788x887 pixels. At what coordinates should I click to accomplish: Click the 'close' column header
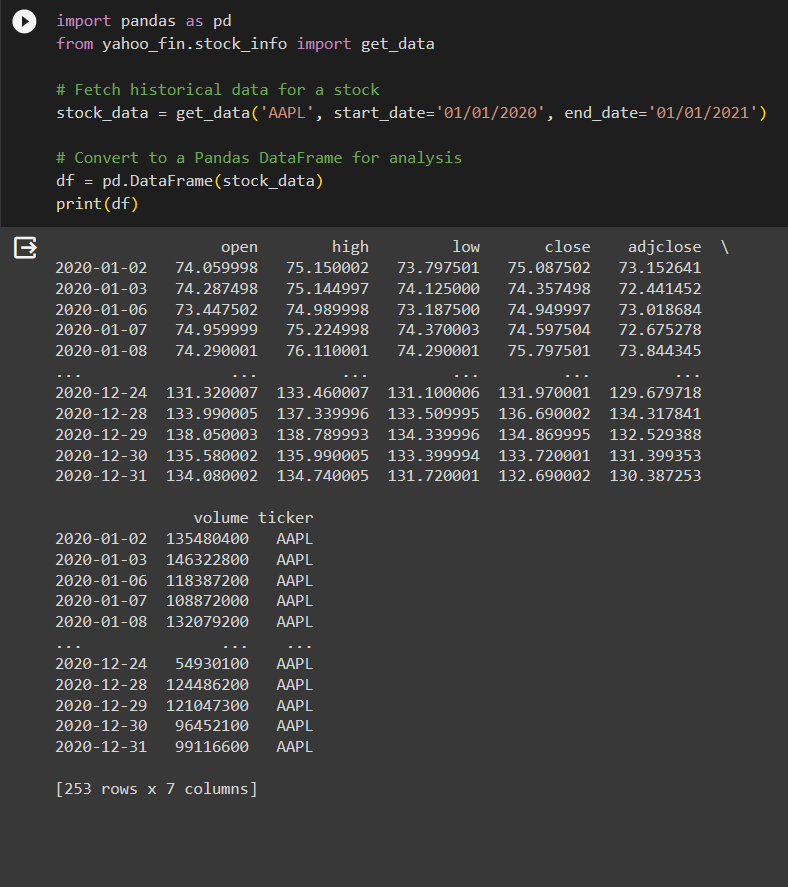[x=567, y=247]
